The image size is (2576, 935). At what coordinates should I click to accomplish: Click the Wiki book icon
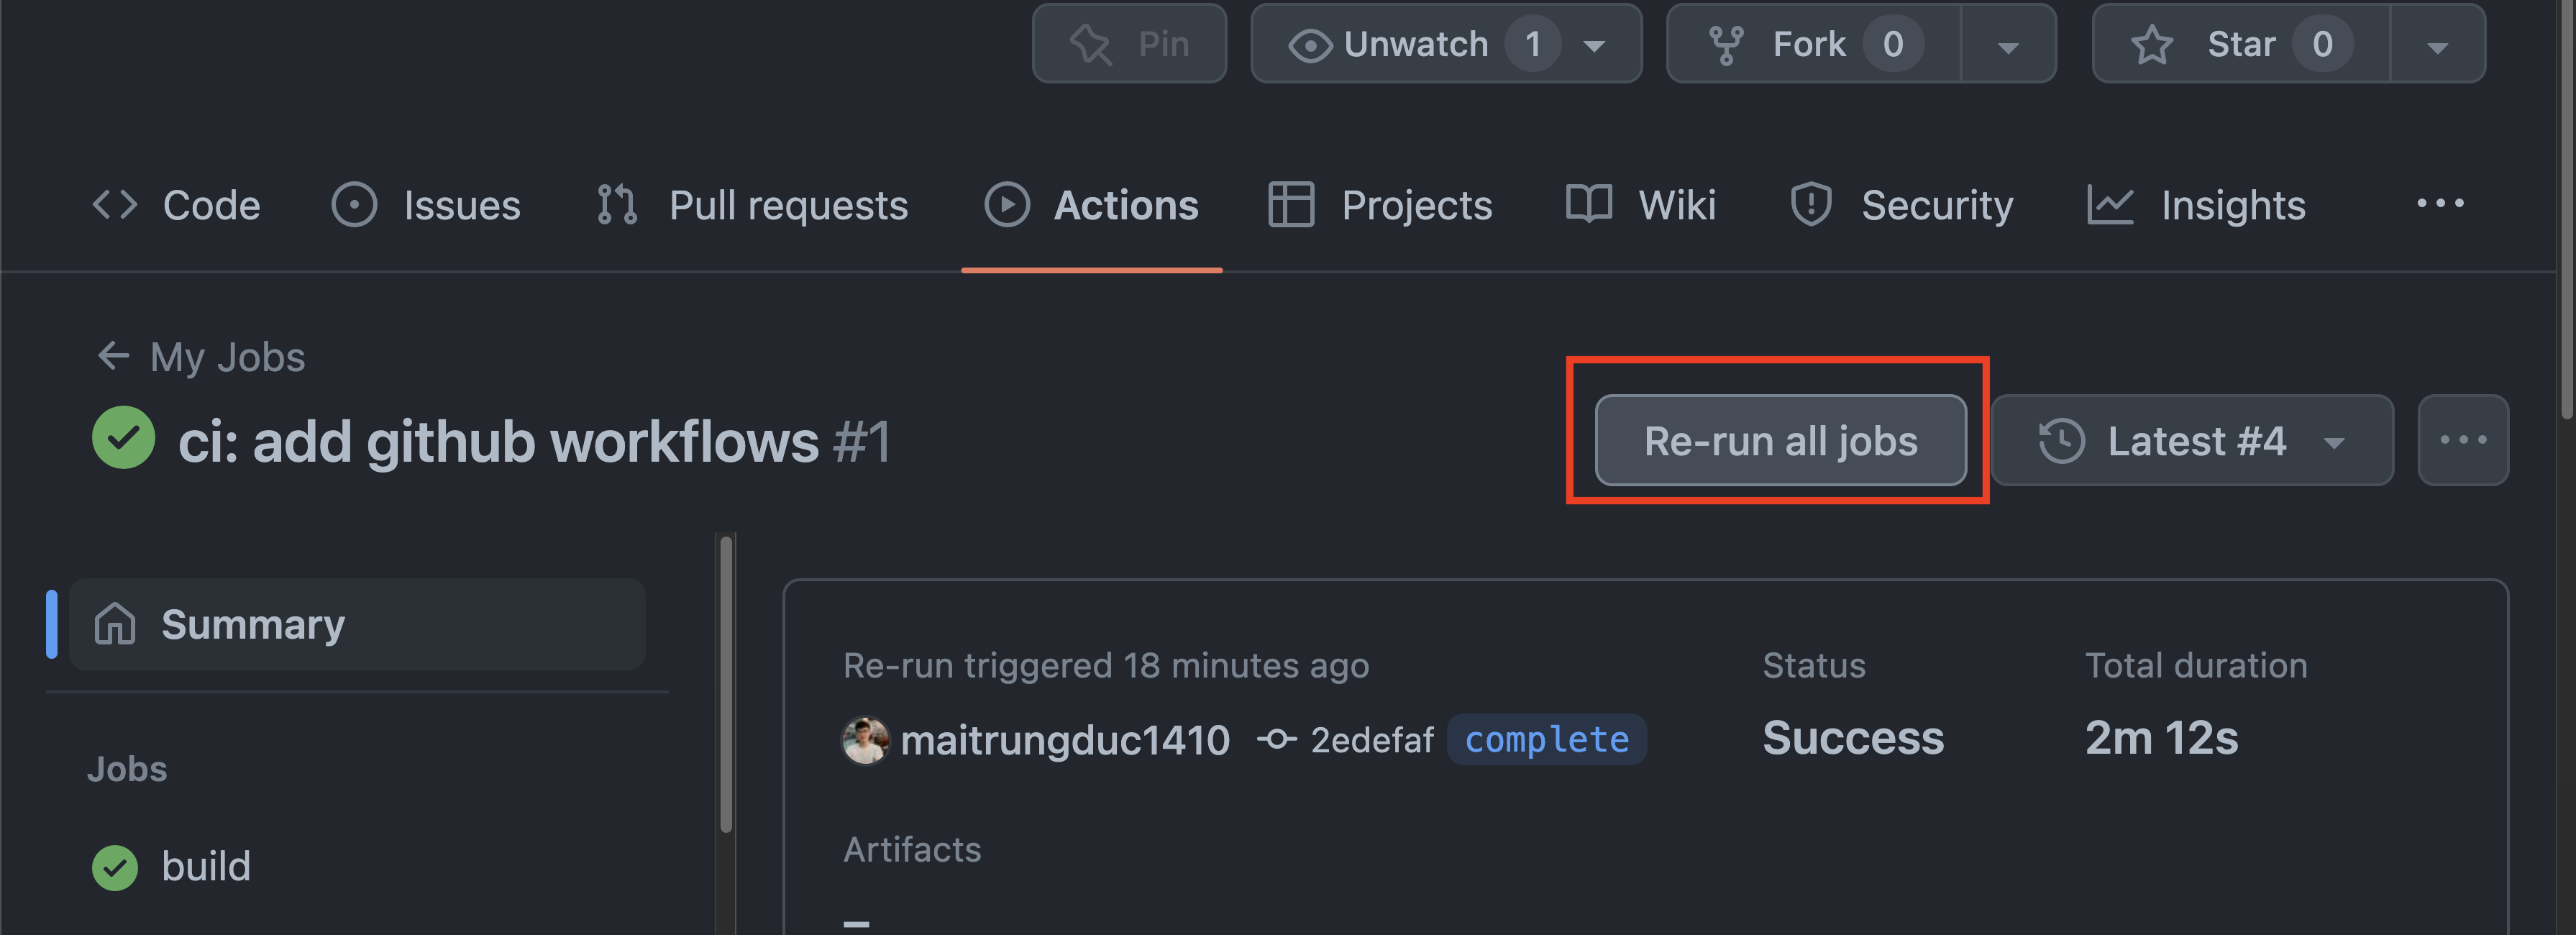click(x=1590, y=204)
